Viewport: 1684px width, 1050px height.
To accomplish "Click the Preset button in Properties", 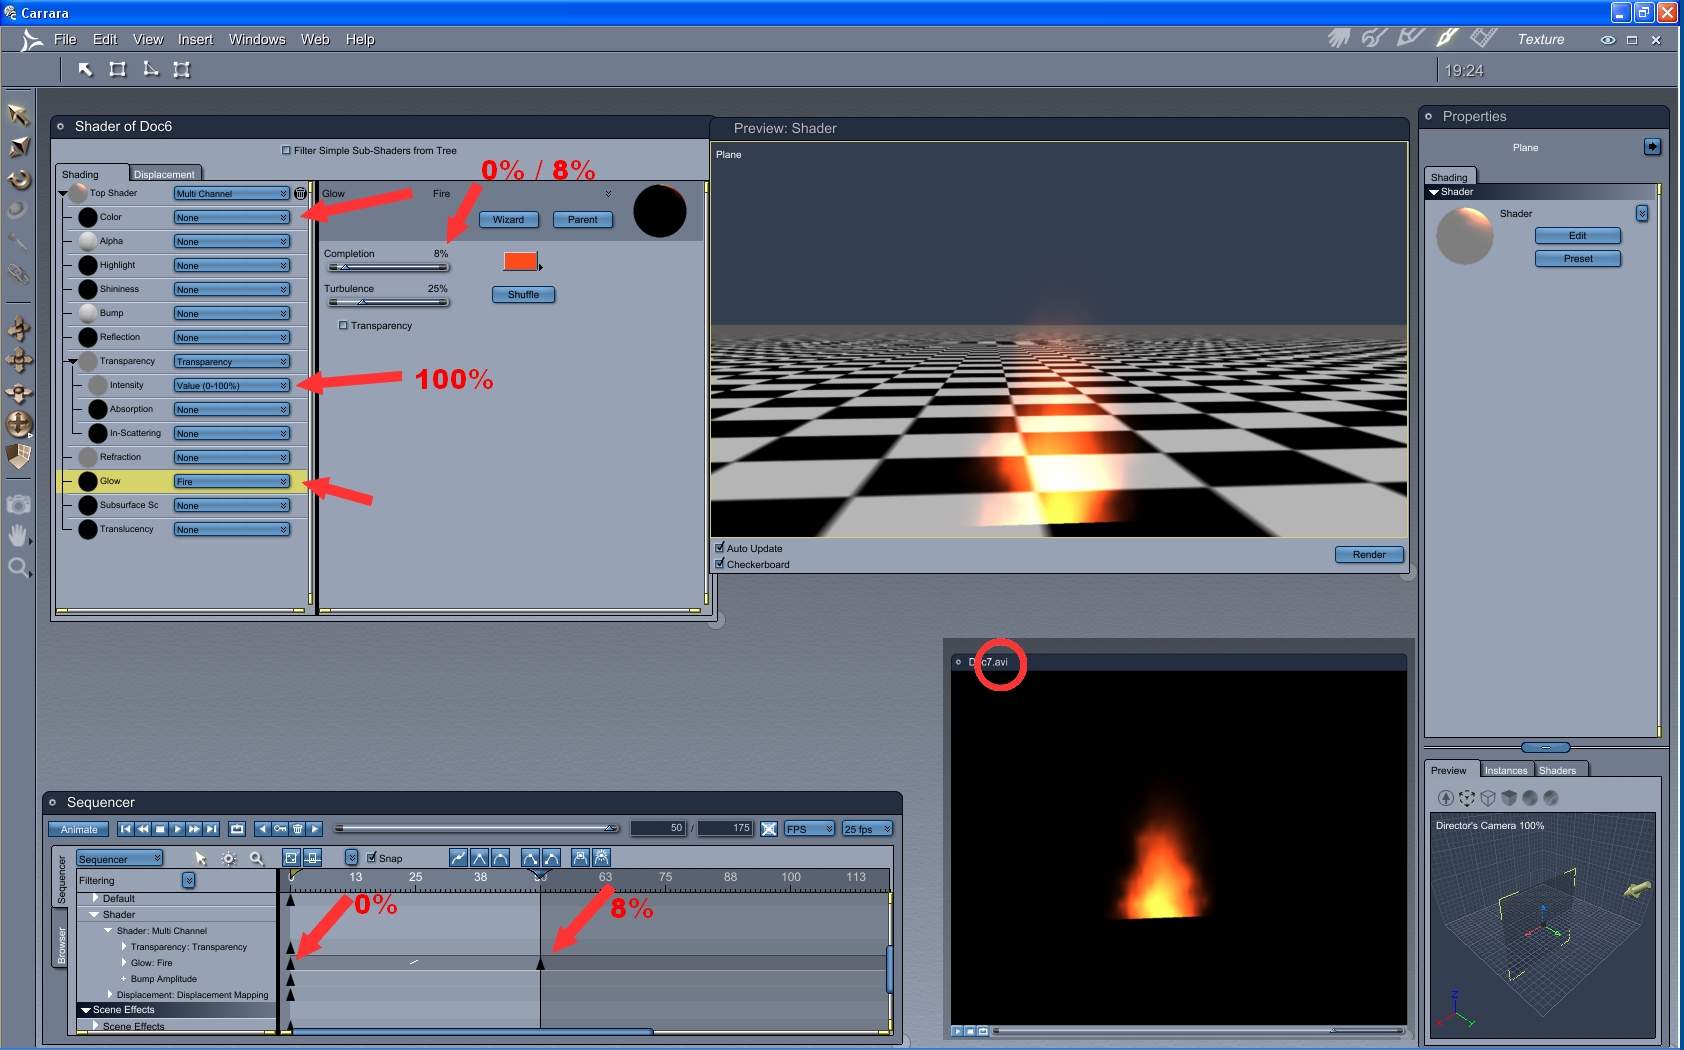I will tap(1578, 259).
